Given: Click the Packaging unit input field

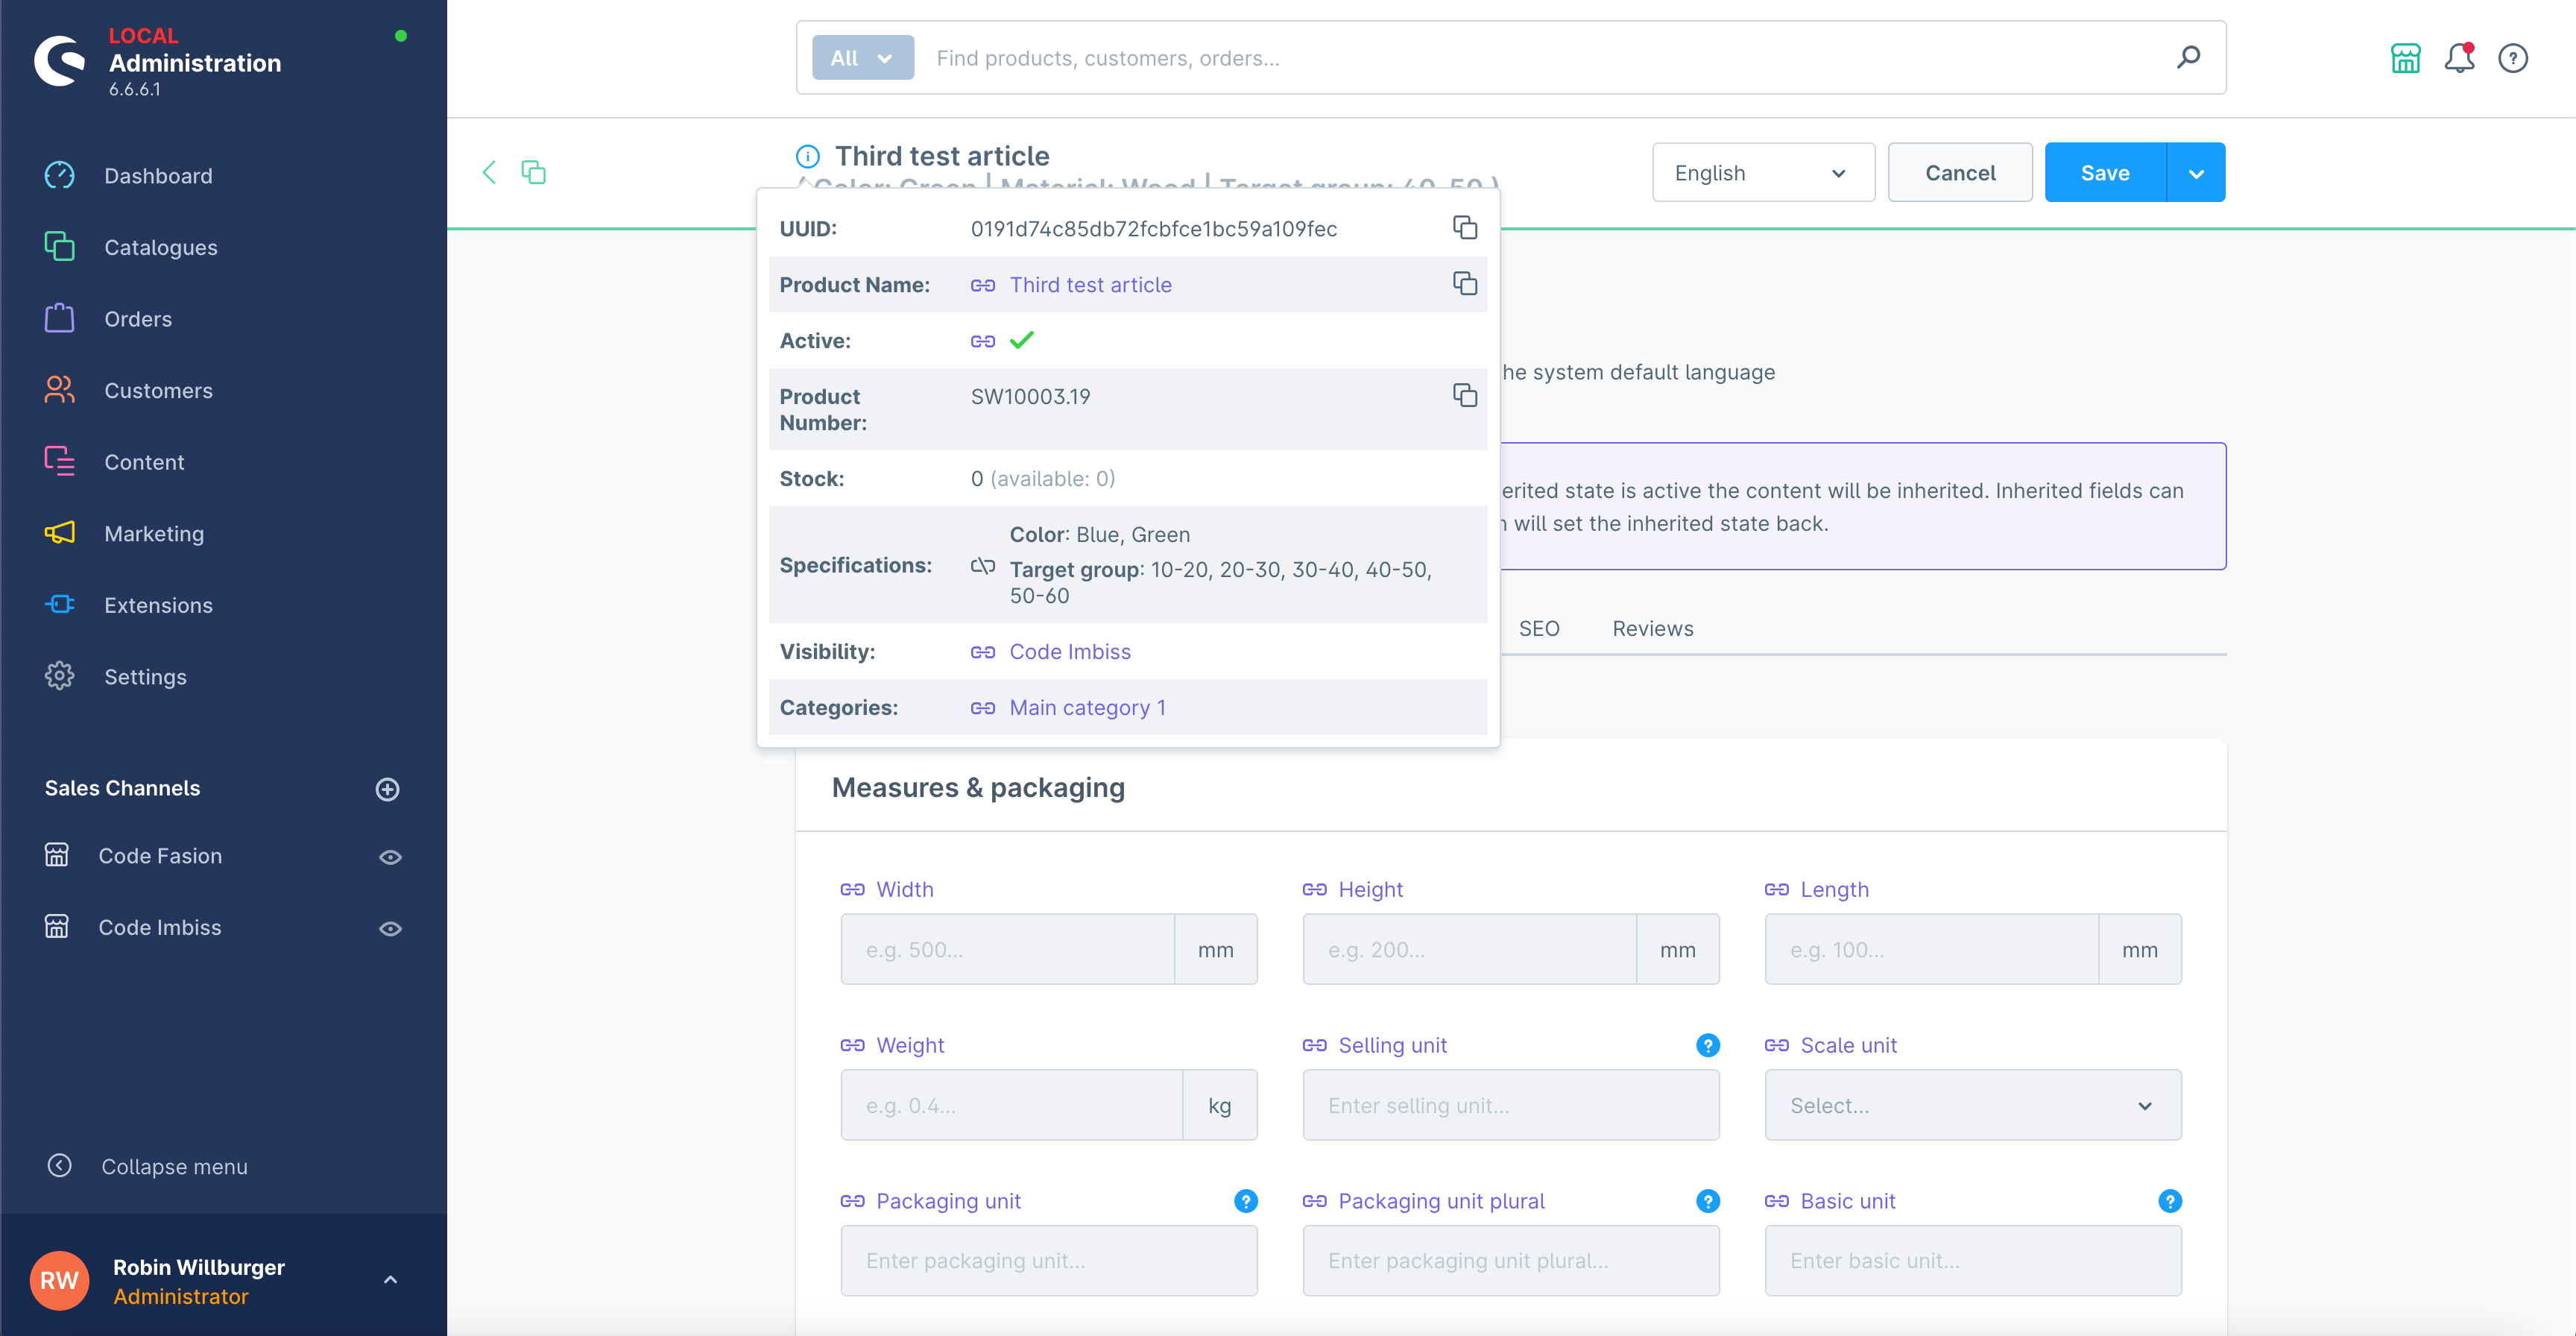Looking at the screenshot, I should pyautogui.click(x=1049, y=1261).
